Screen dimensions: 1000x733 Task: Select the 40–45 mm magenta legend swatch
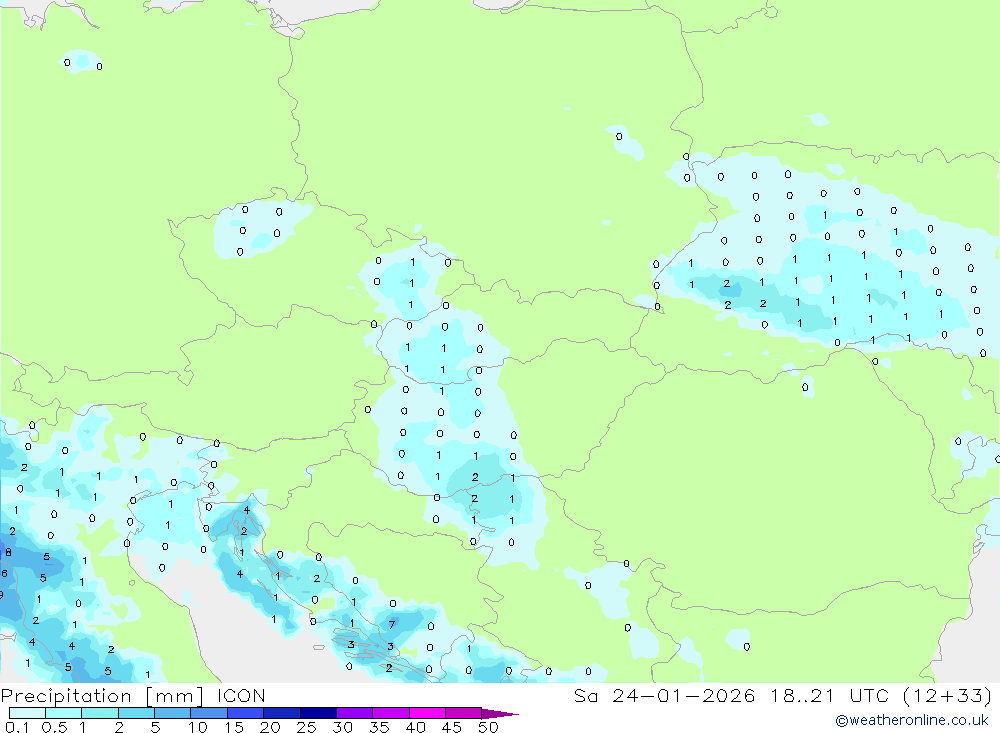[x=427, y=713]
